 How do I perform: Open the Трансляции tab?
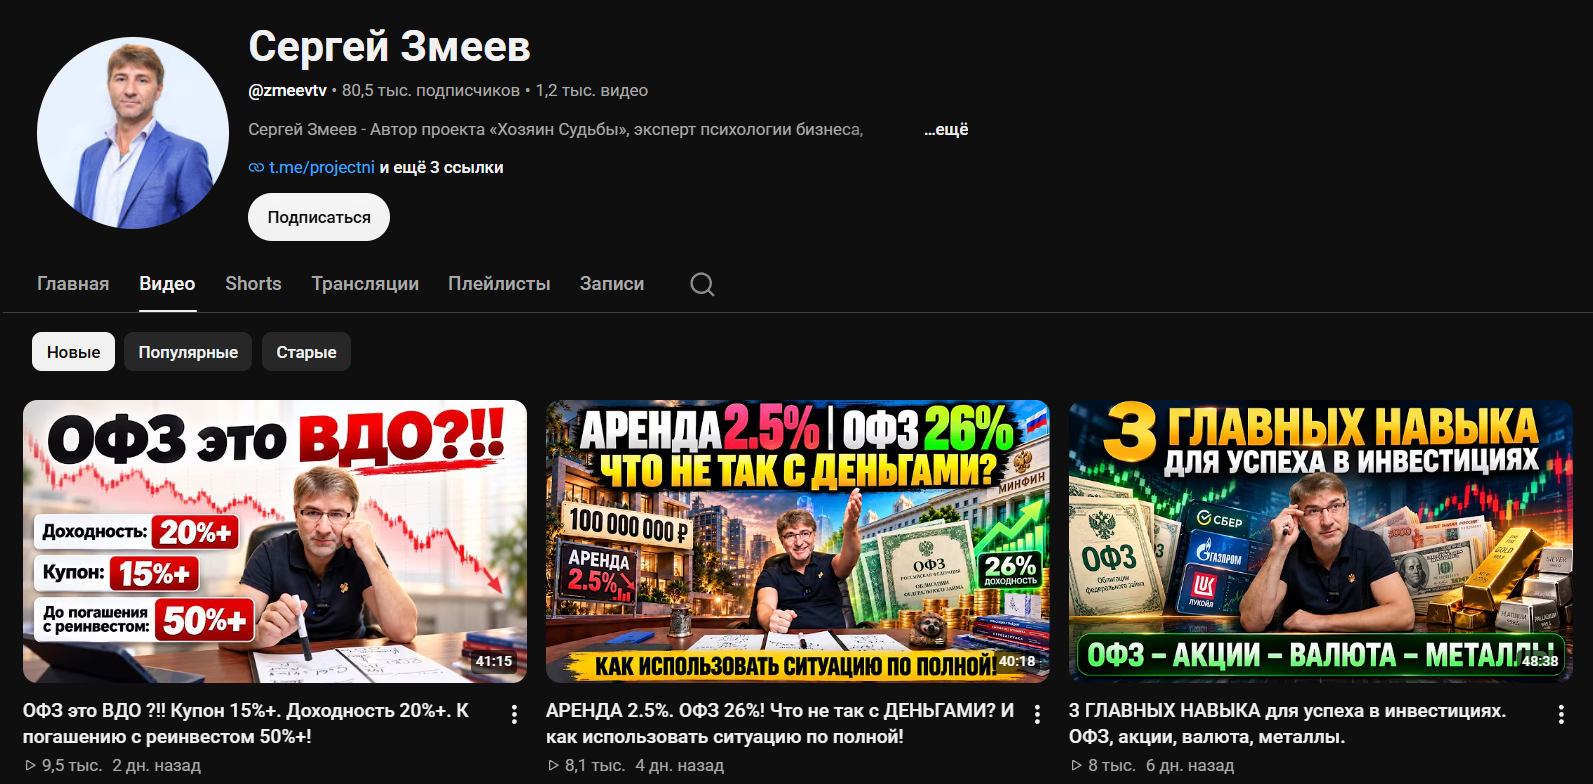[365, 284]
